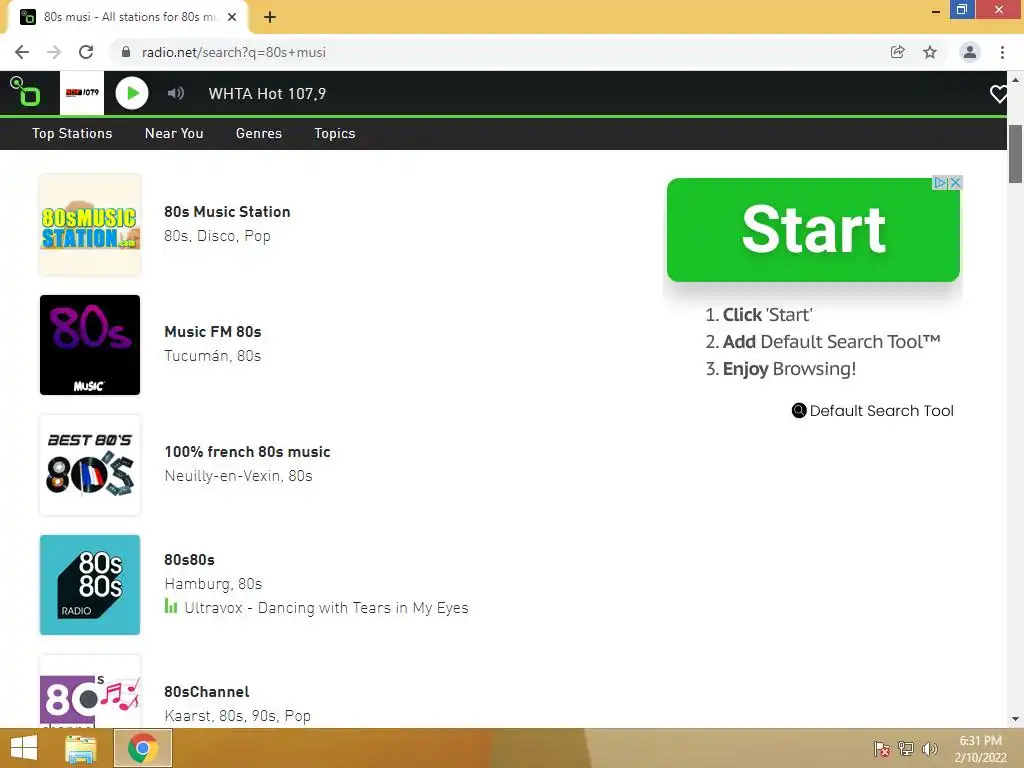
Task: Open the 80sChannel station link
Action: 207,692
